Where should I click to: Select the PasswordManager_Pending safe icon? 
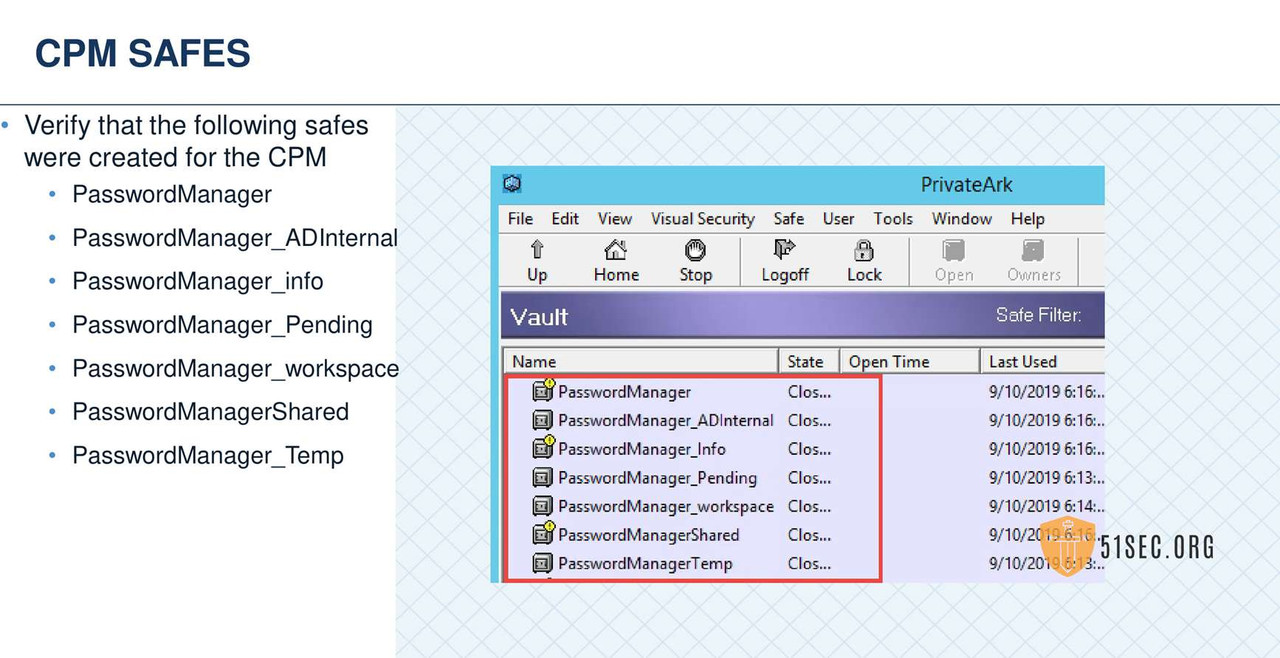[543, 477]
